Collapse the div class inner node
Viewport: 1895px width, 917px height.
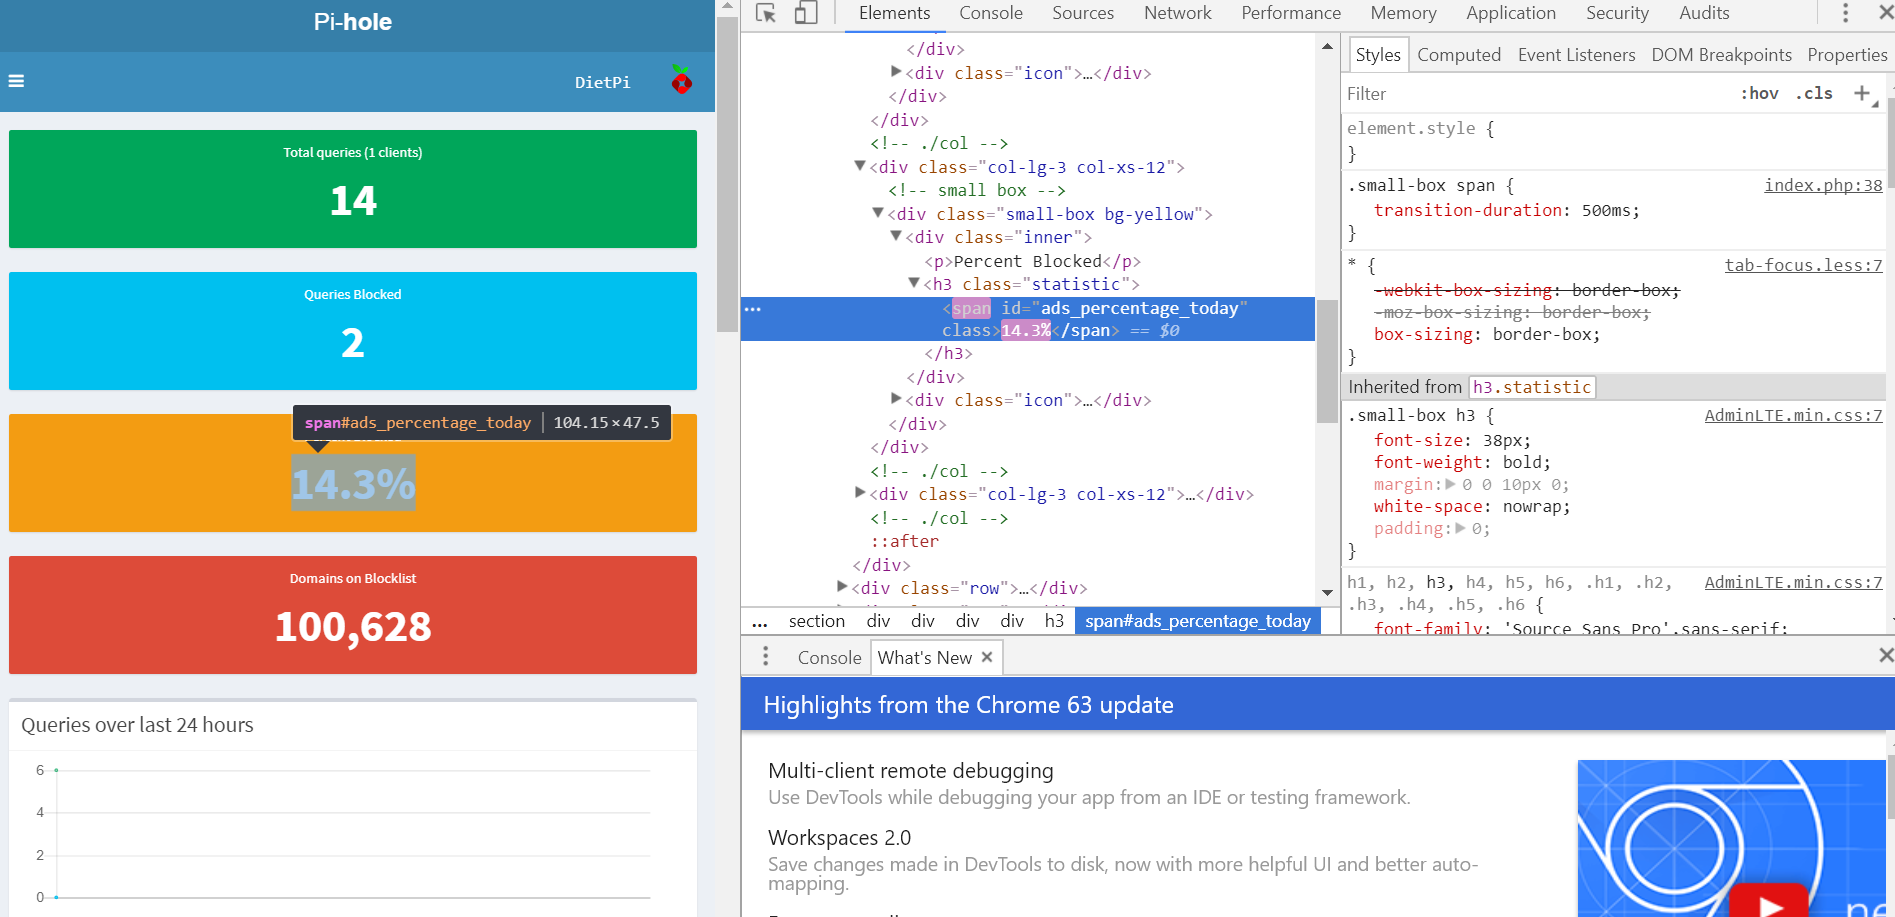click(x=896, y=236)
